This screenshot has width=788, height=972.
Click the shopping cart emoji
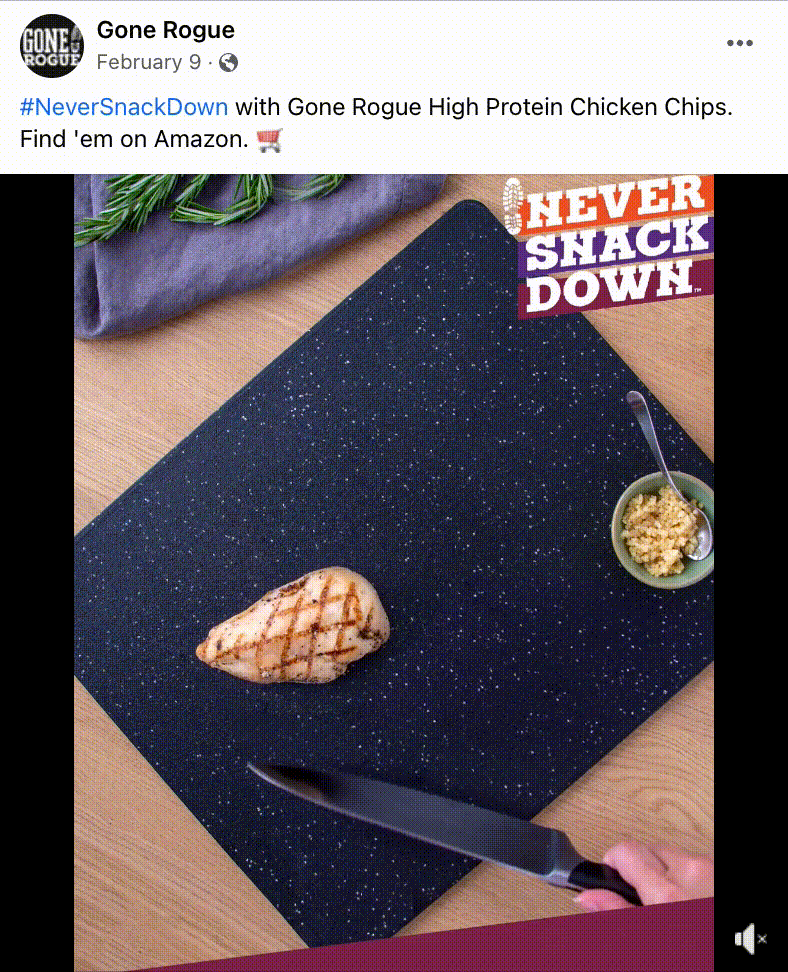tap(270, 139)
